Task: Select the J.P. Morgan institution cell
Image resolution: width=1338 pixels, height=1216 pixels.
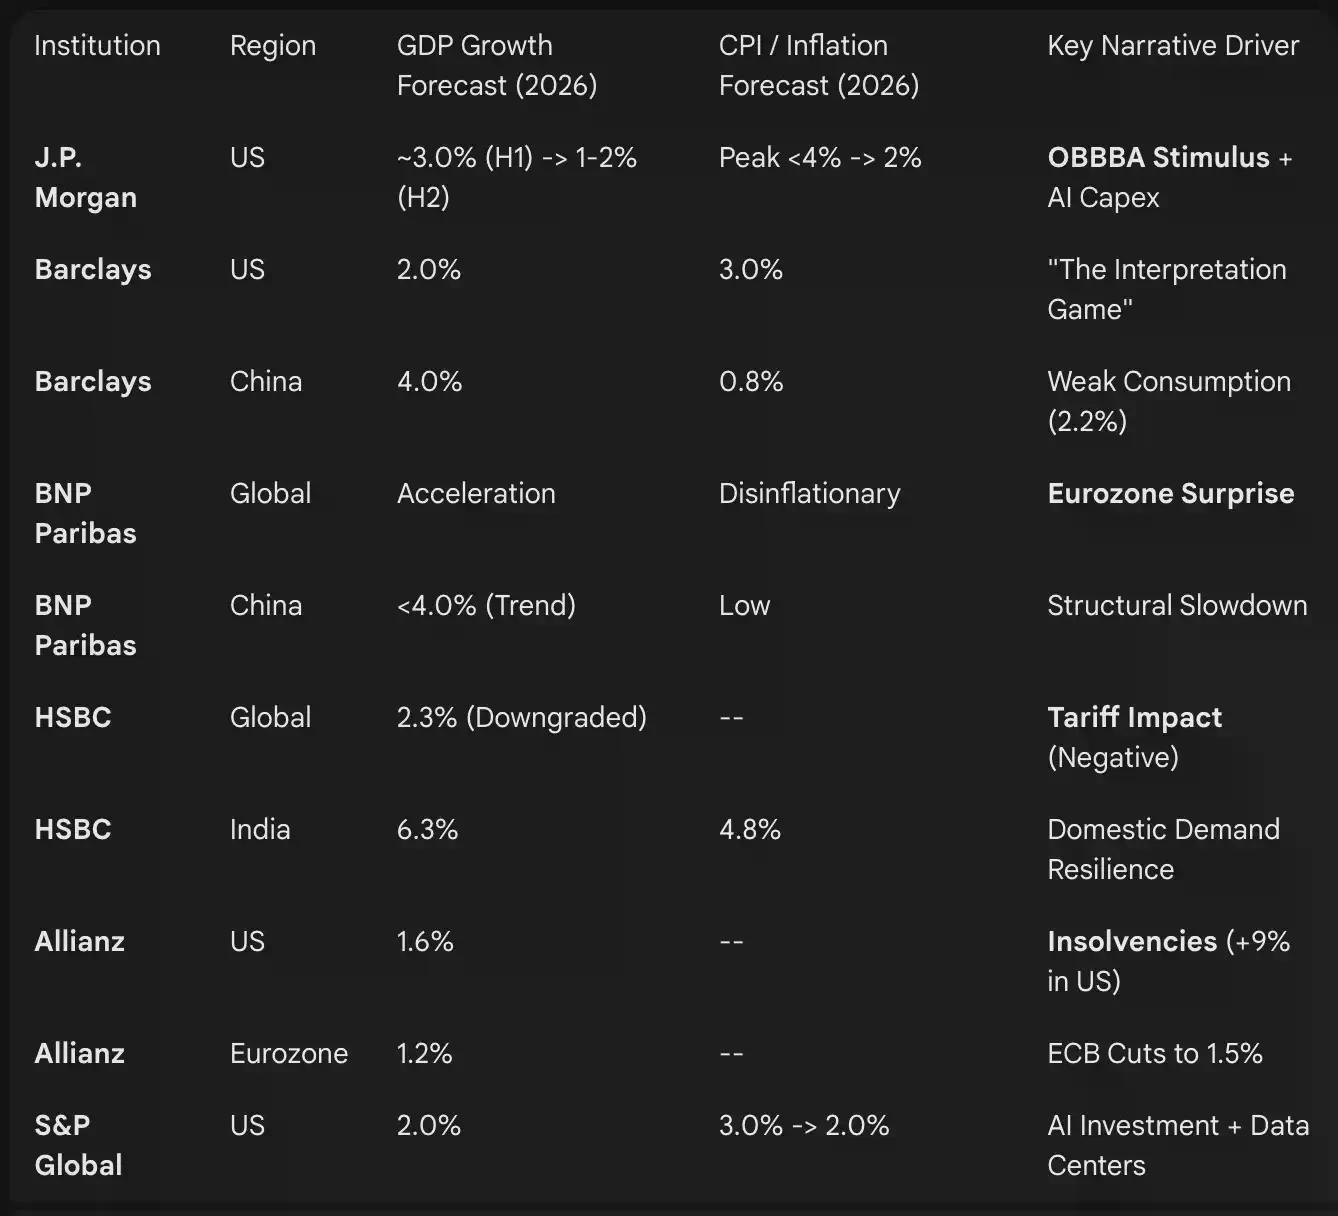Action: [x=85, y=177]
